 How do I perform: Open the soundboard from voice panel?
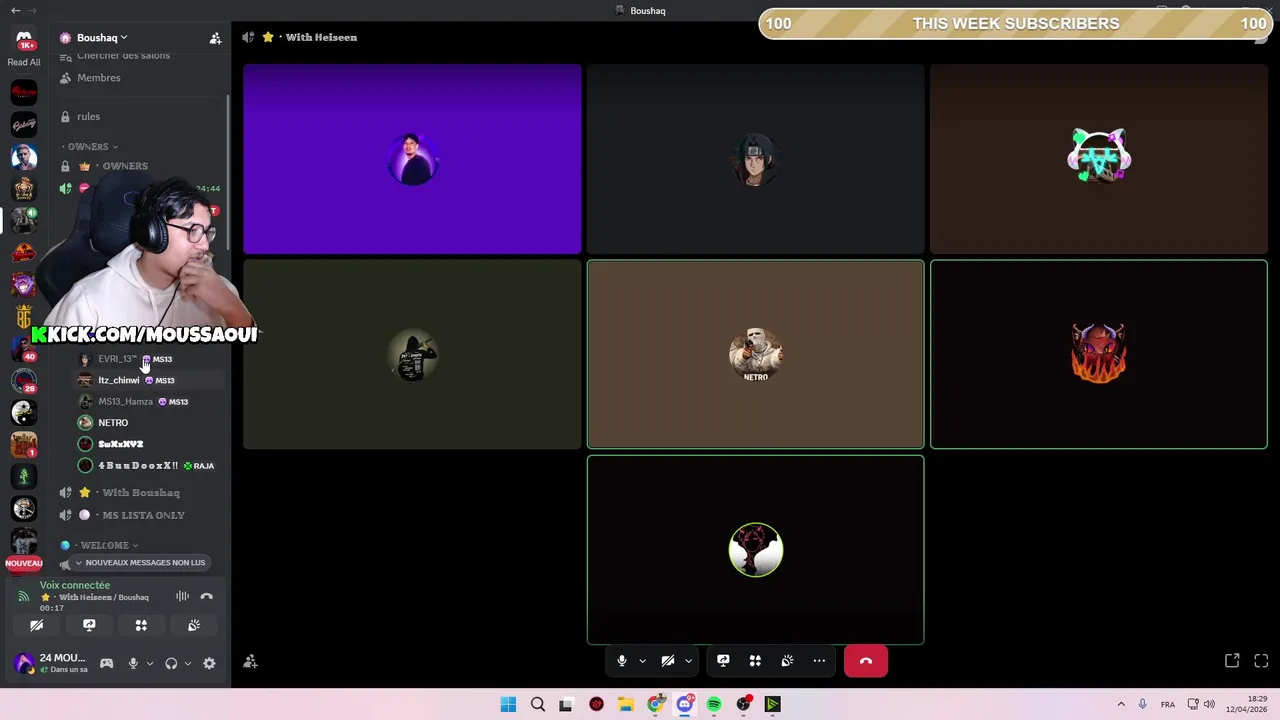point(194,625)
